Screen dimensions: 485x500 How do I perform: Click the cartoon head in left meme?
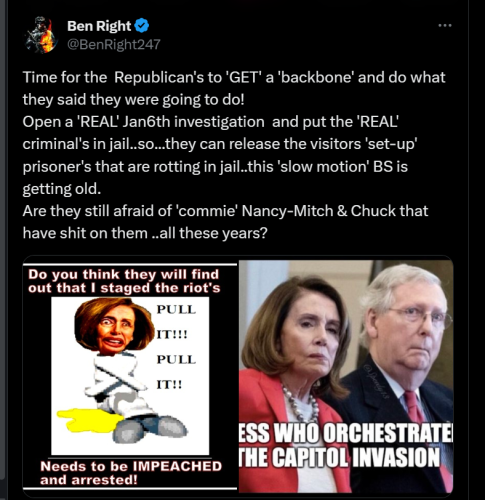point(114,326)
